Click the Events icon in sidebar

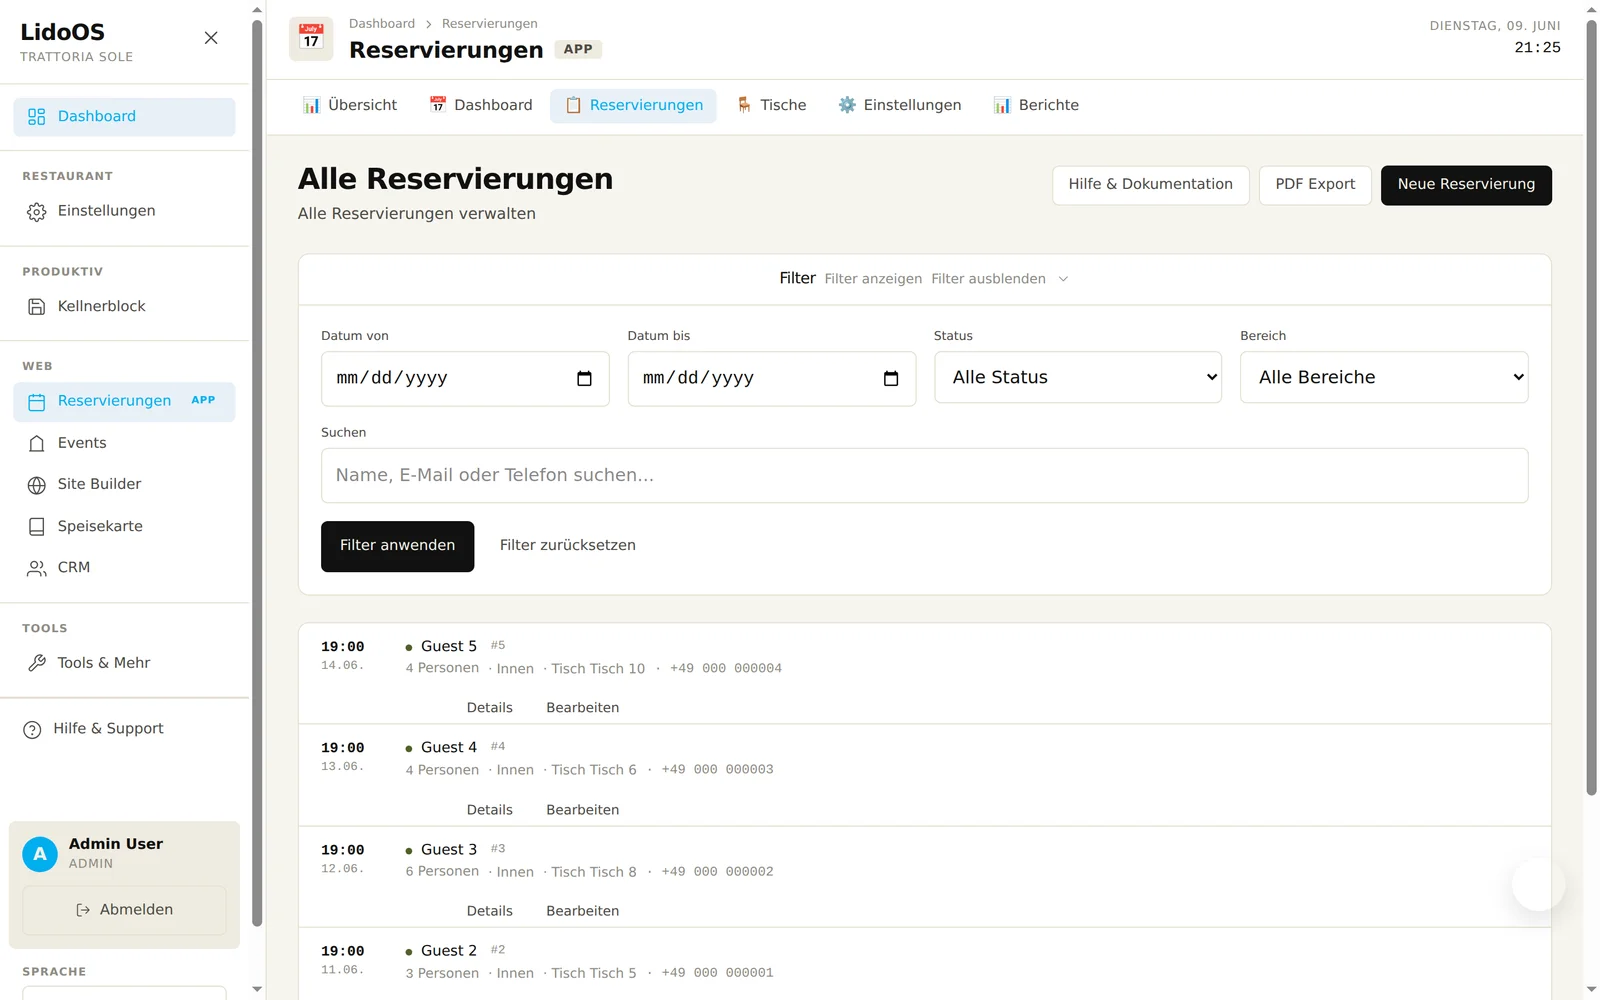point(37,444)
